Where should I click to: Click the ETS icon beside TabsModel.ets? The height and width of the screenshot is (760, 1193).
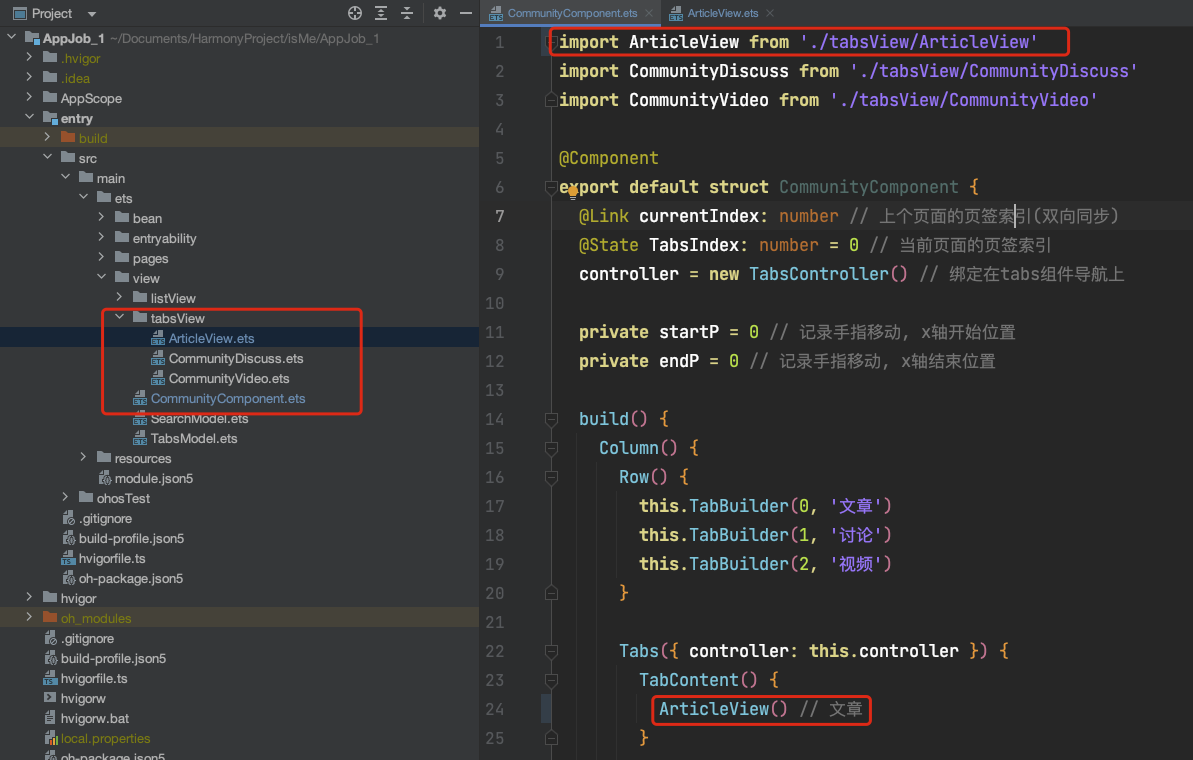pyautogui.click(x=140, y=438)
